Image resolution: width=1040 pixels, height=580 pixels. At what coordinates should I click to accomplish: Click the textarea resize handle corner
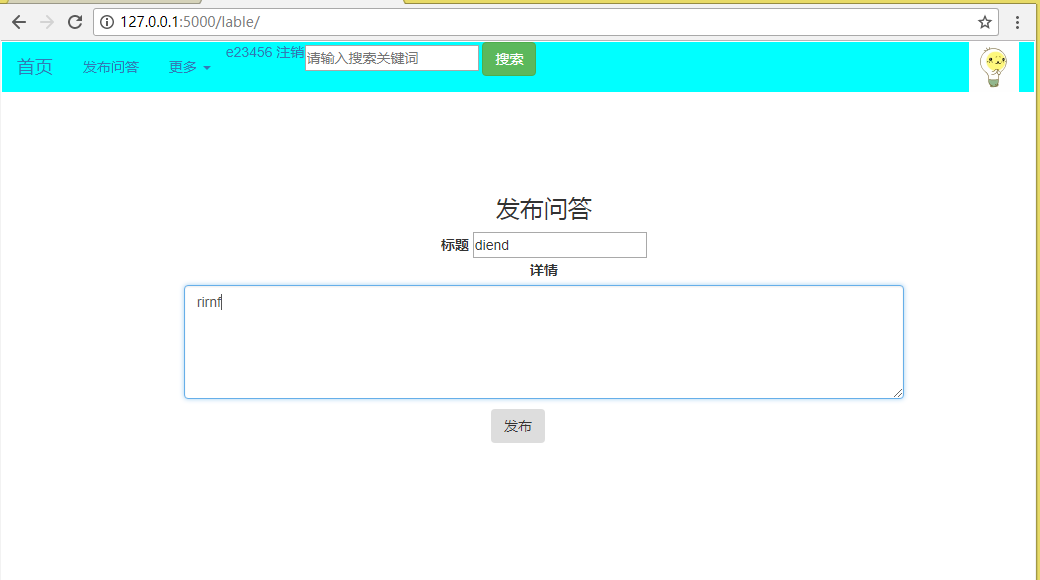tap(897, 393)
